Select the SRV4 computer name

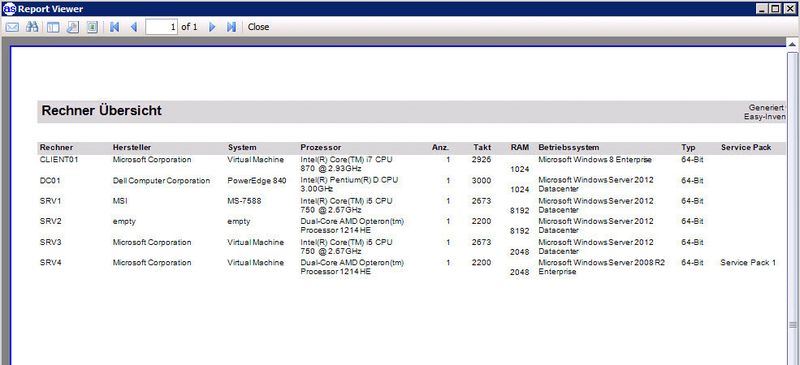coord(50,263)
